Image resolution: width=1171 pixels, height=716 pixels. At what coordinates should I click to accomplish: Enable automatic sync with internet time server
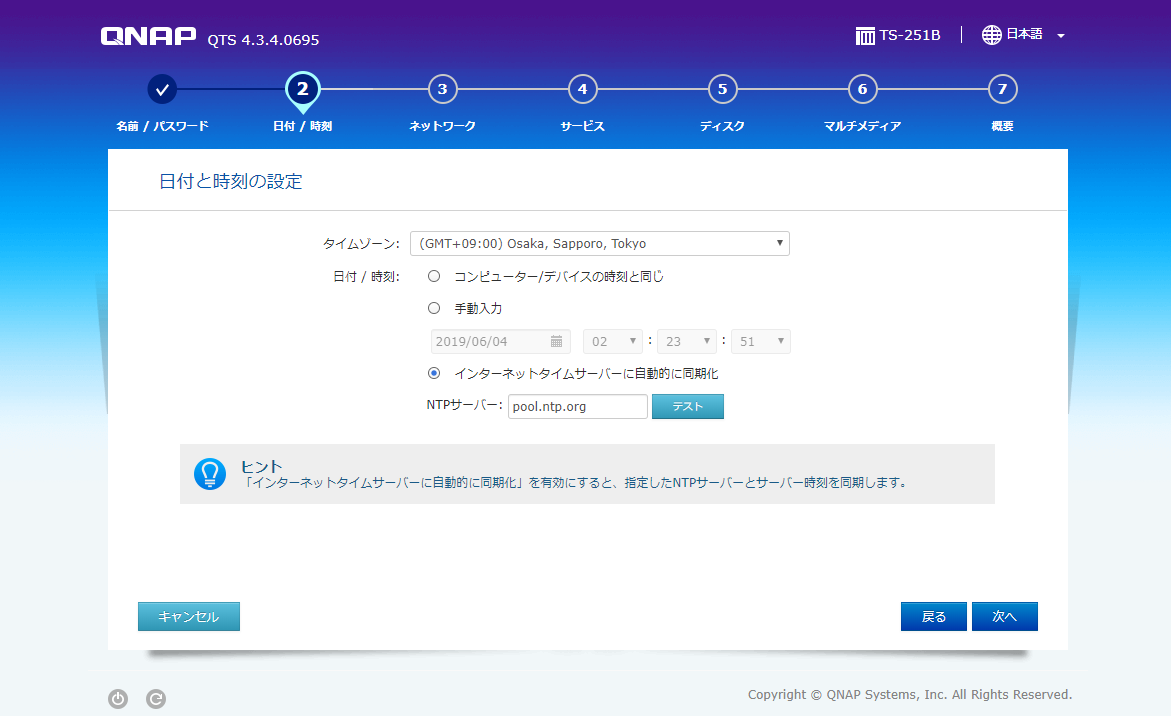coord(433,373)
